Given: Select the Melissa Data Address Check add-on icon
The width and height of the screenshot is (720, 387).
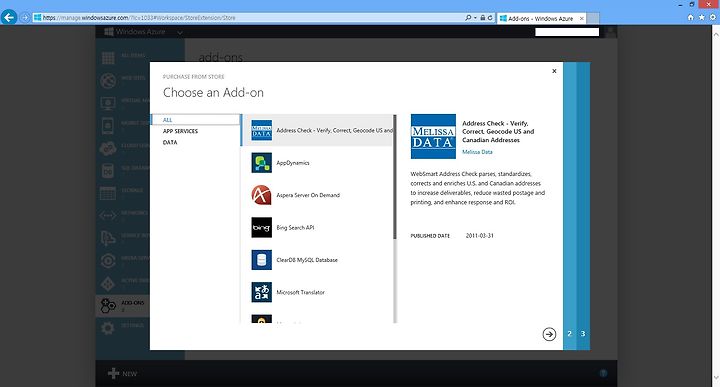Looking at the screenshot, I should [x=262, y=130].
